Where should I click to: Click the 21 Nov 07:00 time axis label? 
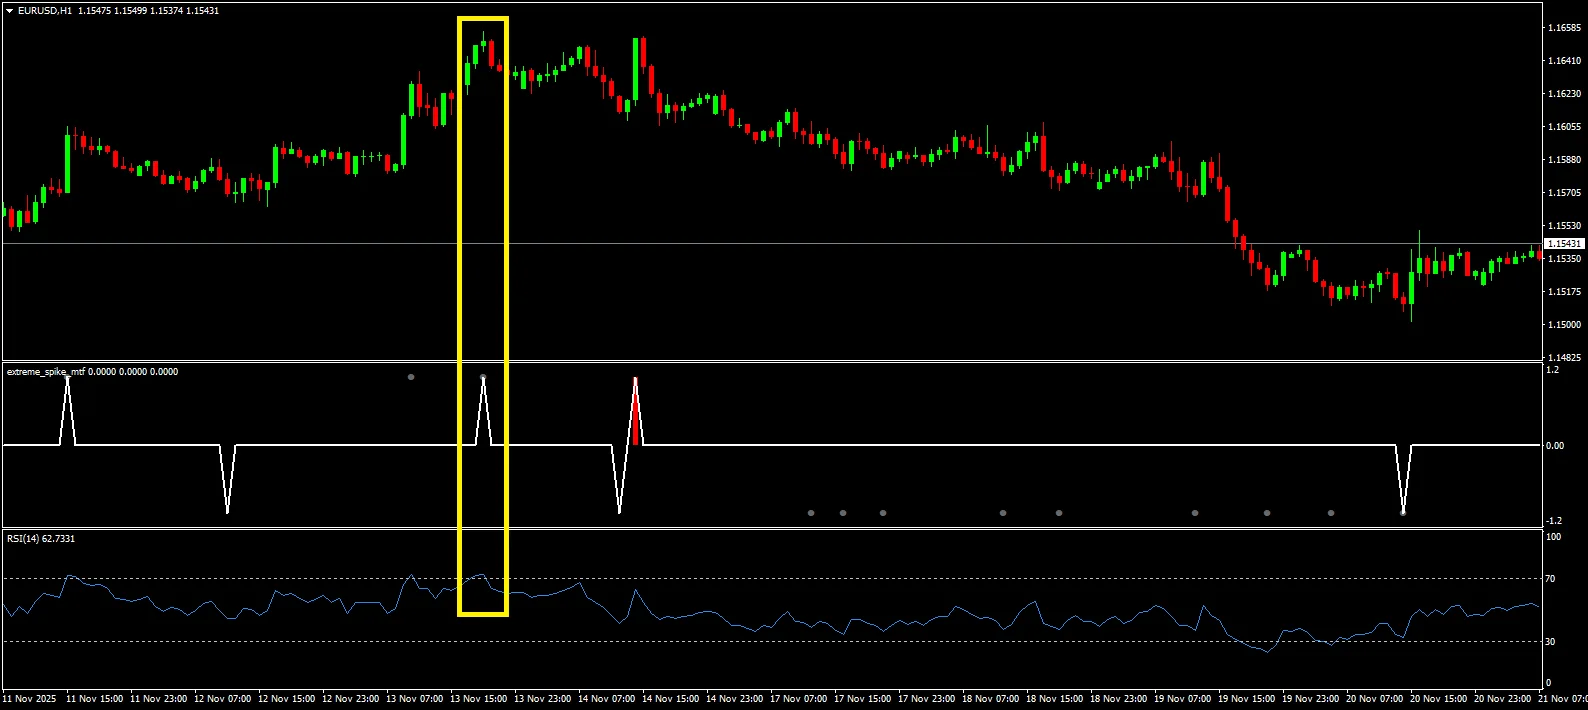click(1564, 699)
